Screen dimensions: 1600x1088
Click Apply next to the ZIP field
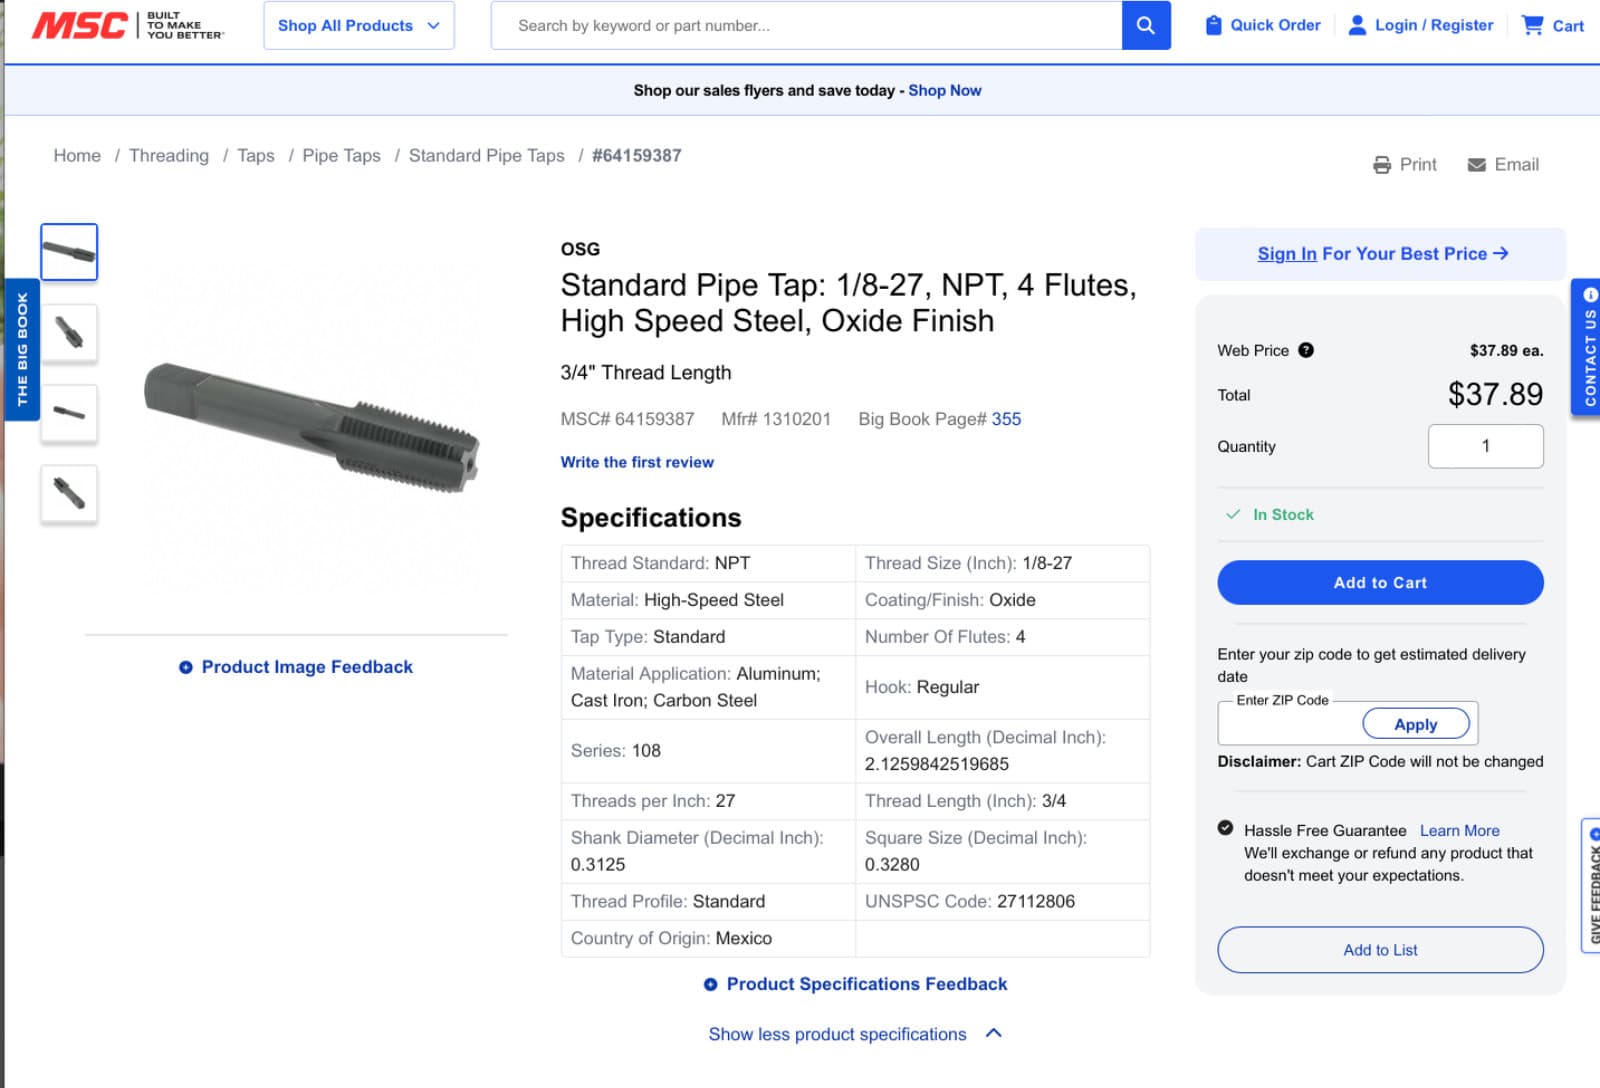[1416, 723]
